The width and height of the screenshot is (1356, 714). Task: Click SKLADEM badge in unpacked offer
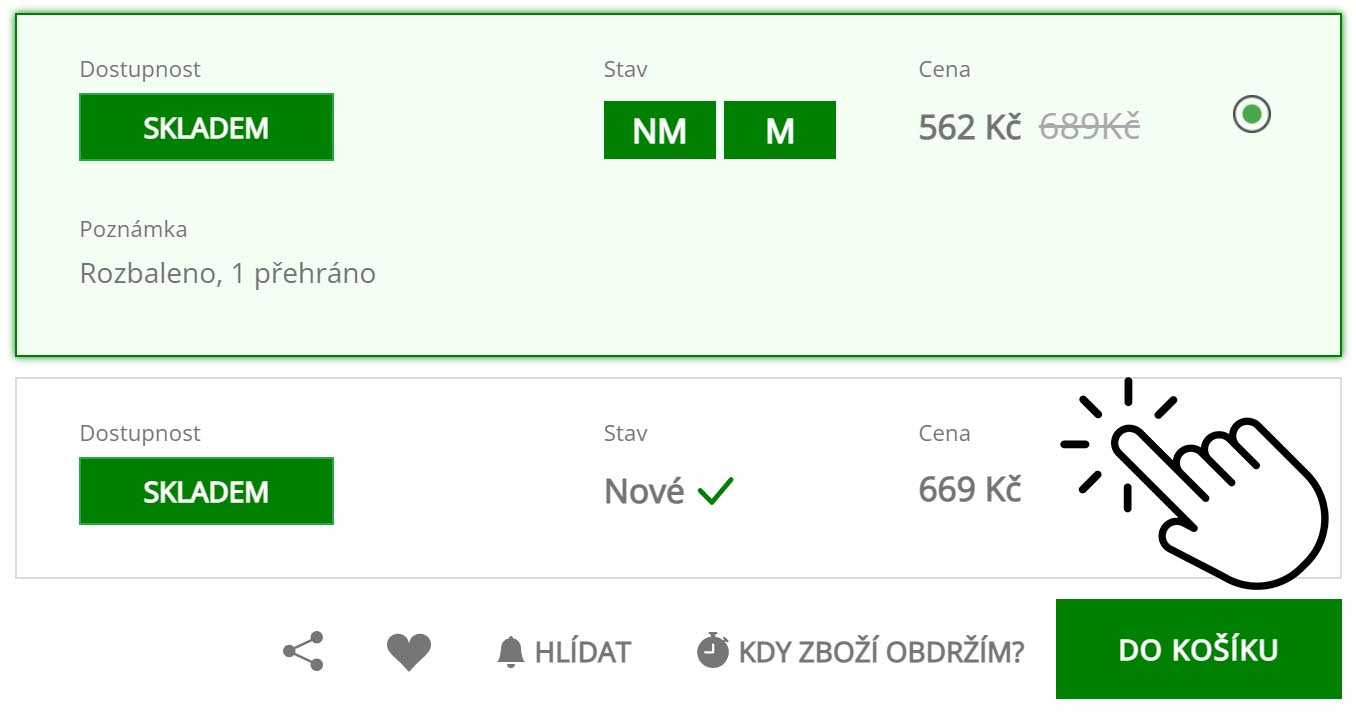[206, 127]
